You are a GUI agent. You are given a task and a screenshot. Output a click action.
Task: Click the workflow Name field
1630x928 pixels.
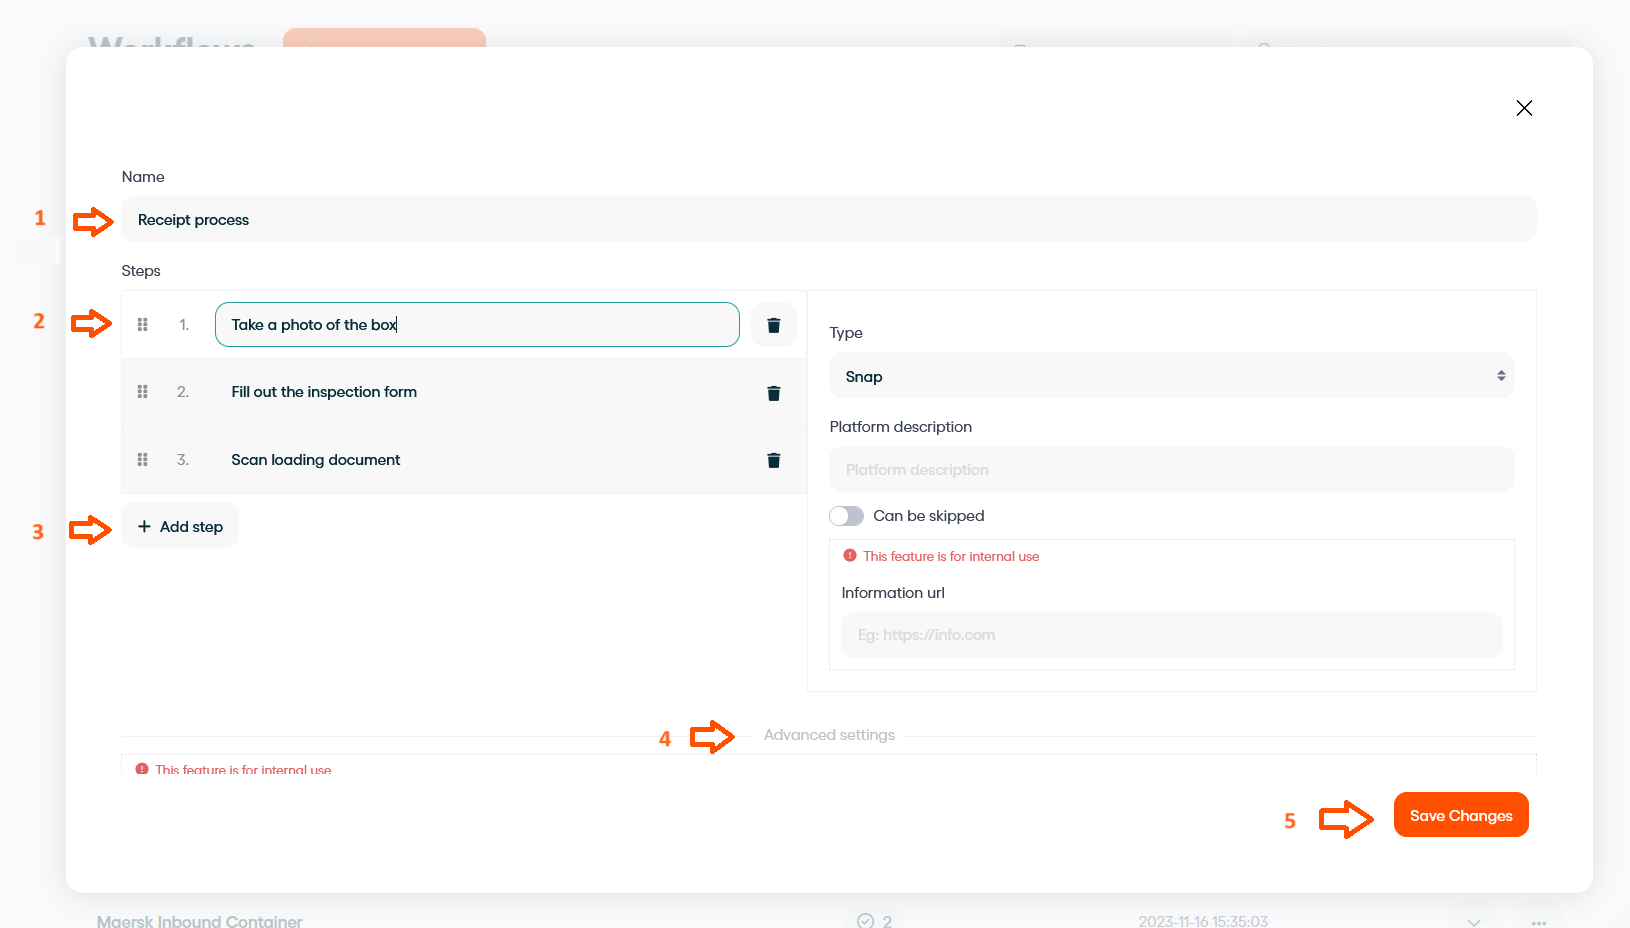[x=828, y=220]
